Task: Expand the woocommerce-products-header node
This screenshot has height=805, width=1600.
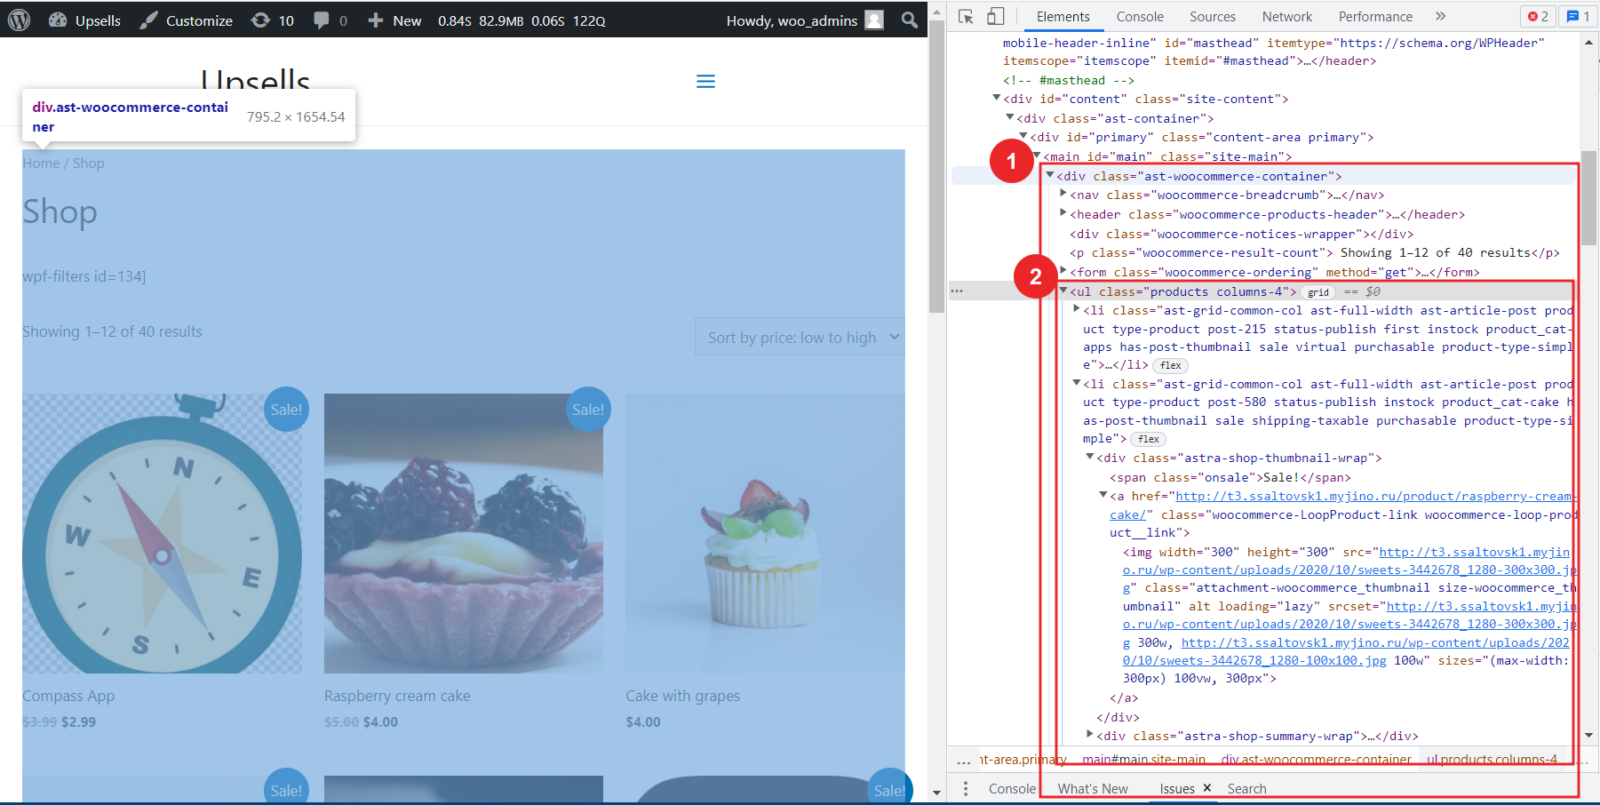Action: [1063, 213]
